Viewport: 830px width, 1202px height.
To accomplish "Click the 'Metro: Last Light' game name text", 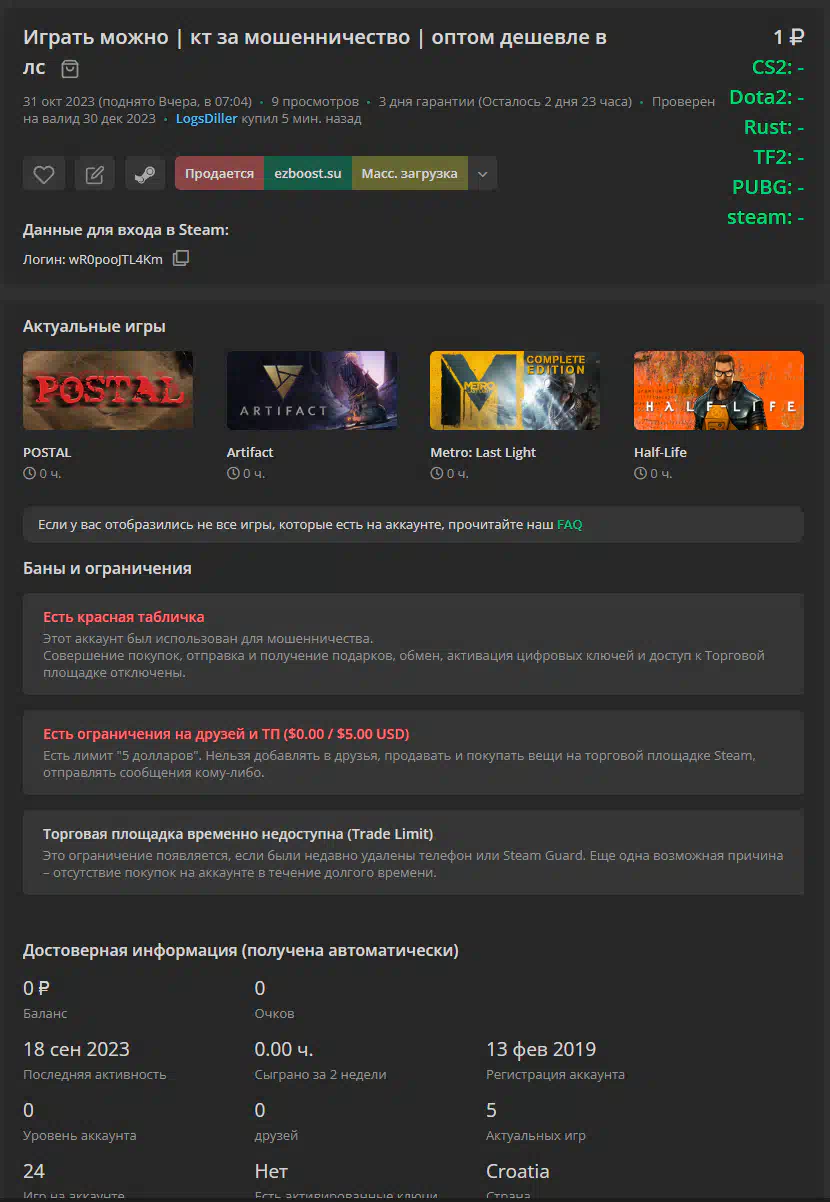I will 483,453.
